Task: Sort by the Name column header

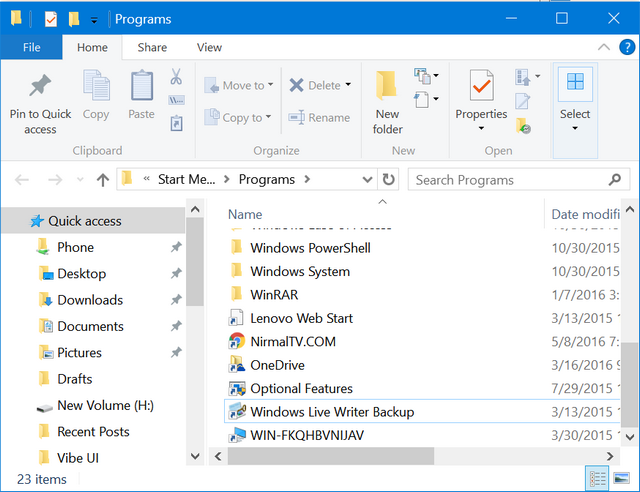Action: point(245,214)
